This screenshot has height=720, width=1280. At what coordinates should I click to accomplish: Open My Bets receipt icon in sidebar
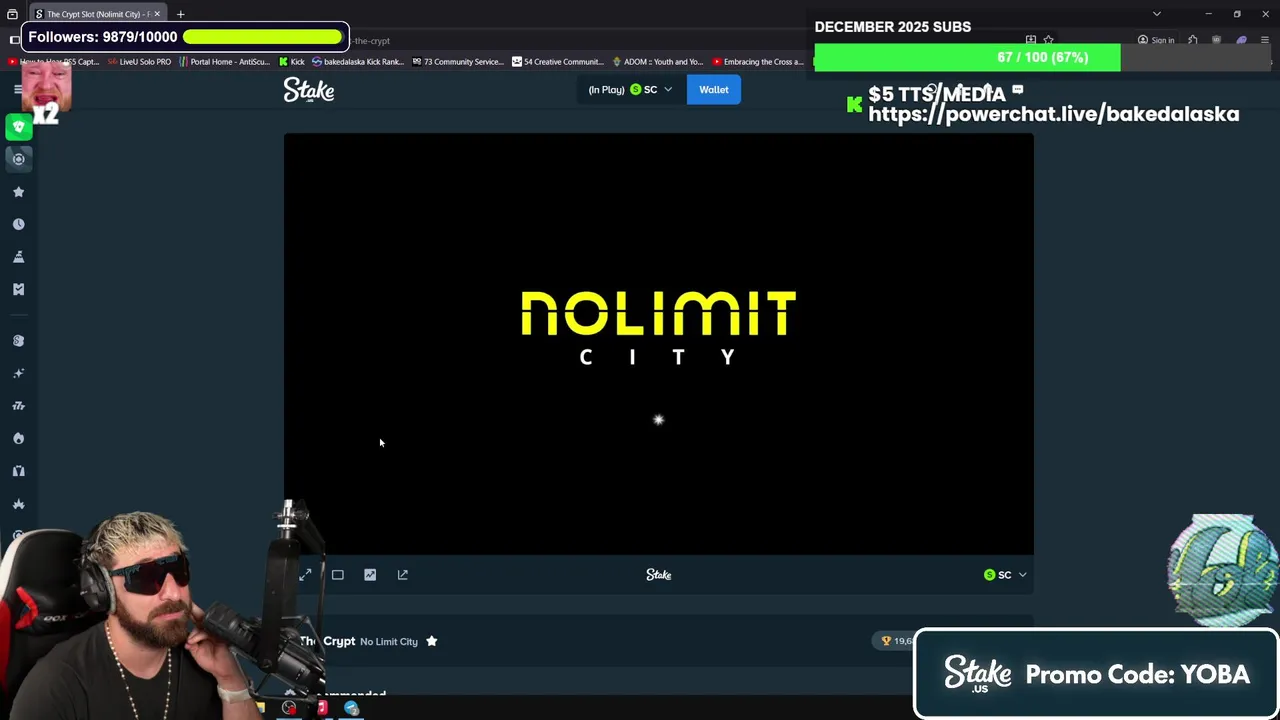[x=18, y=289]
